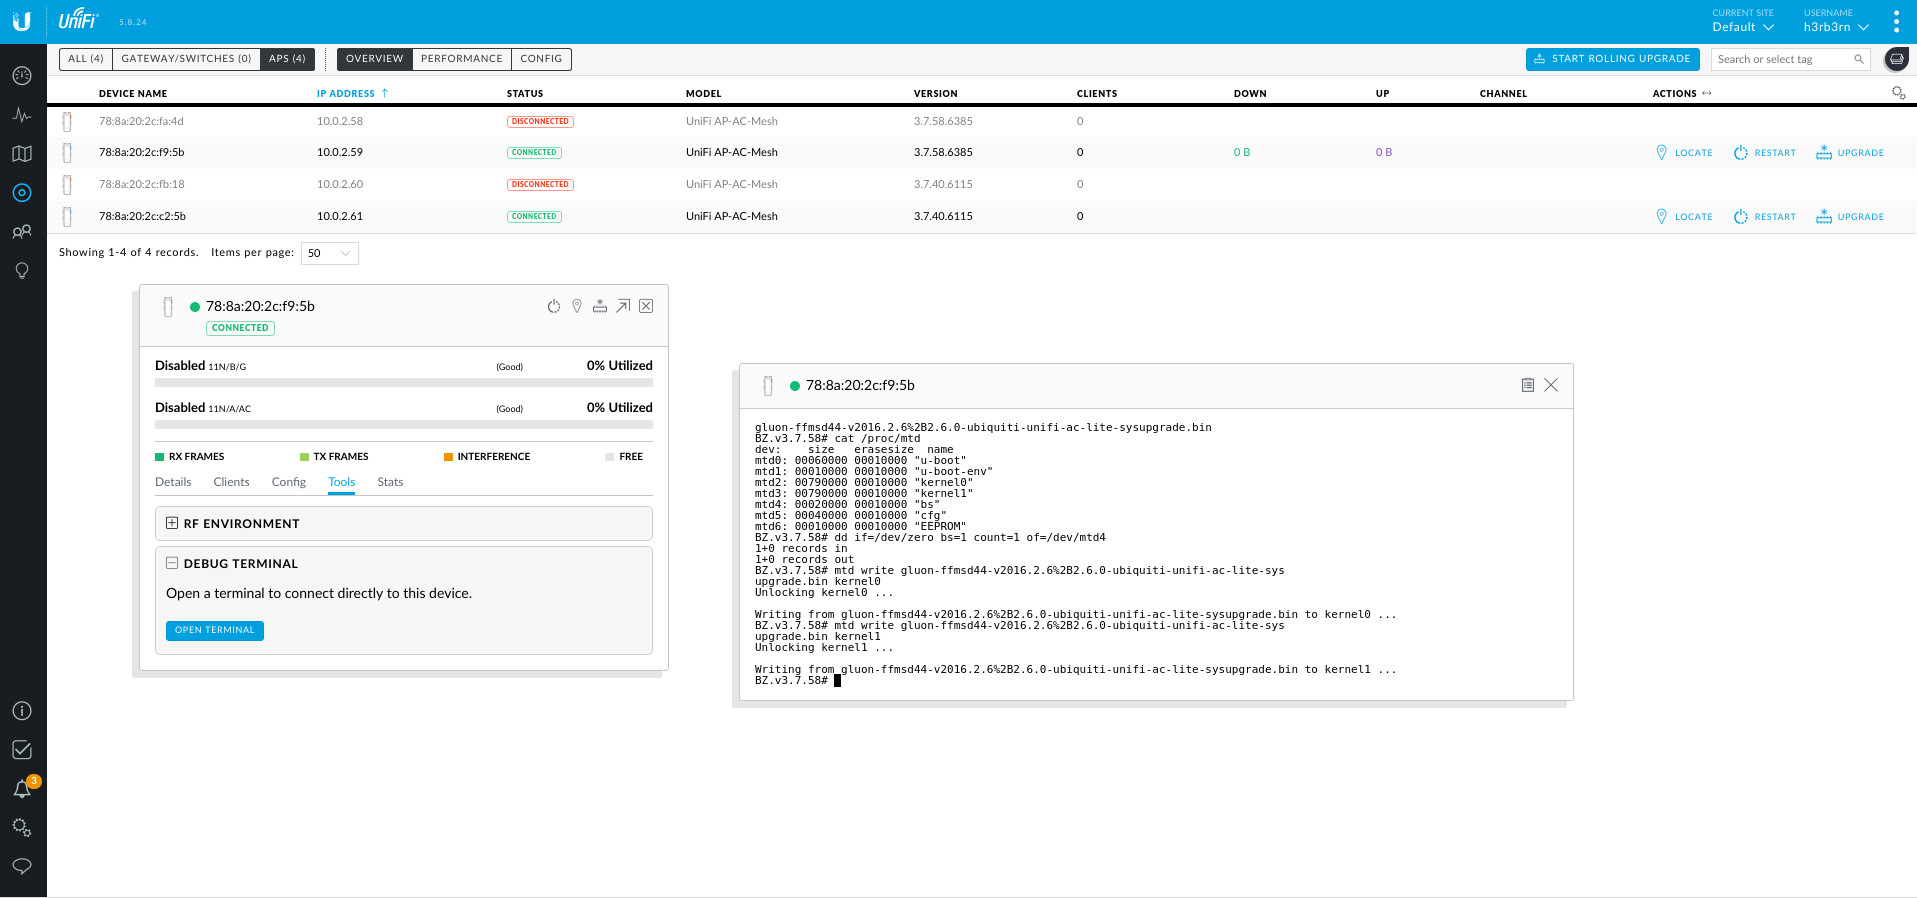This screenshot has width=1917, height=898.
Task: Open the Map icon in left sidebar
Action: coord(22,154)
